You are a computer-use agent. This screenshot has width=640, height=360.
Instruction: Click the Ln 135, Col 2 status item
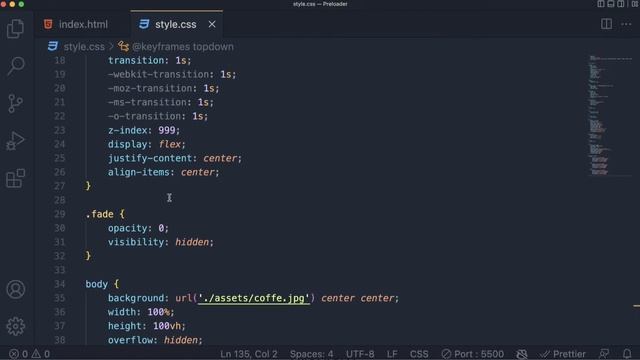[x=249, y=354]
